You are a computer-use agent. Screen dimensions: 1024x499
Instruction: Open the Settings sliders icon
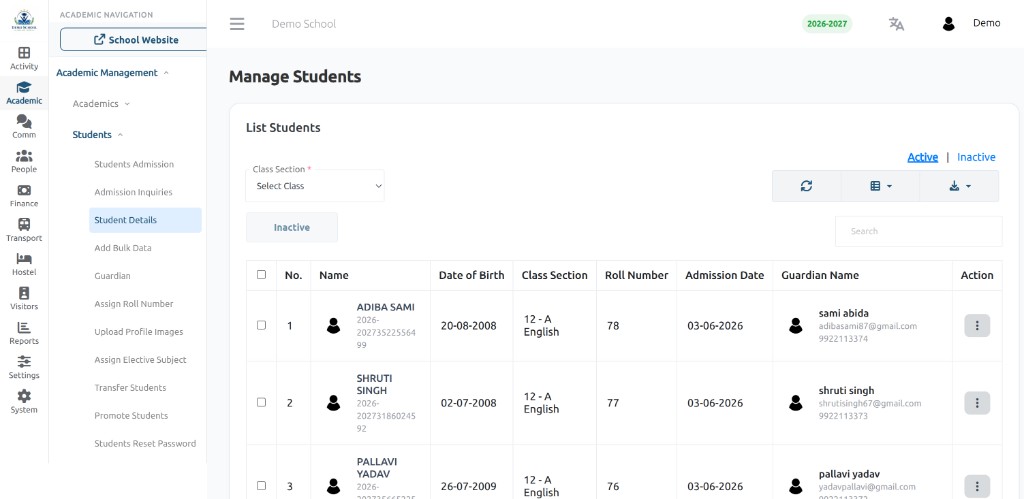(x=24, y=362)
